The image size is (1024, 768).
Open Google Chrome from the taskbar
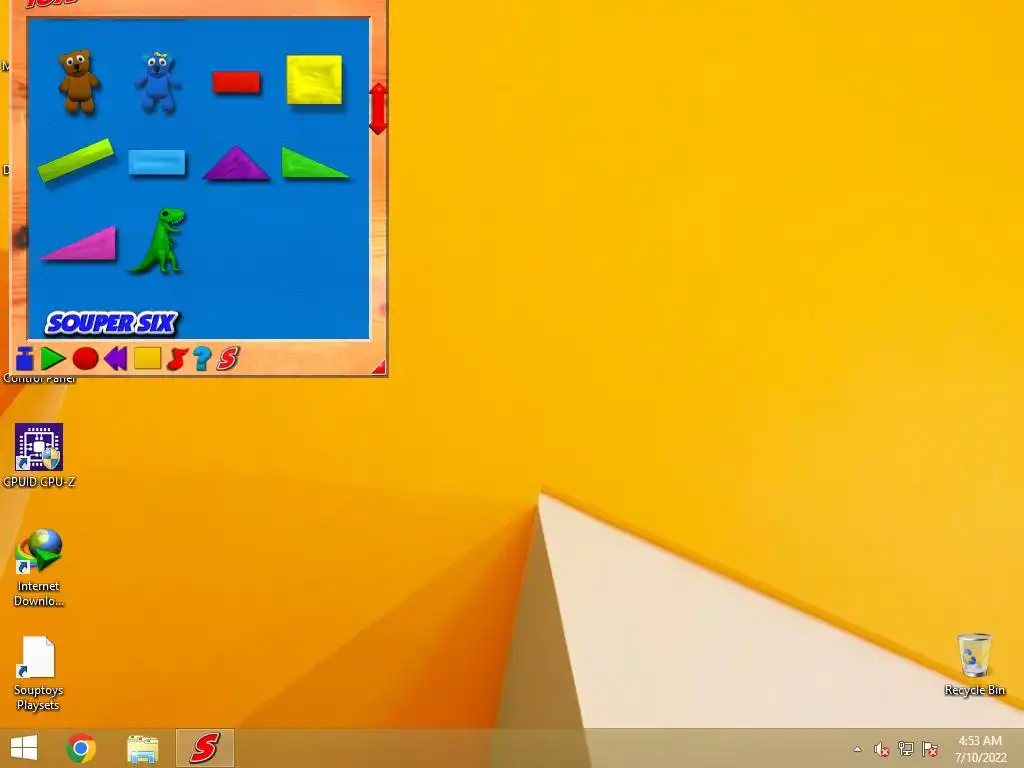(81, 748)
